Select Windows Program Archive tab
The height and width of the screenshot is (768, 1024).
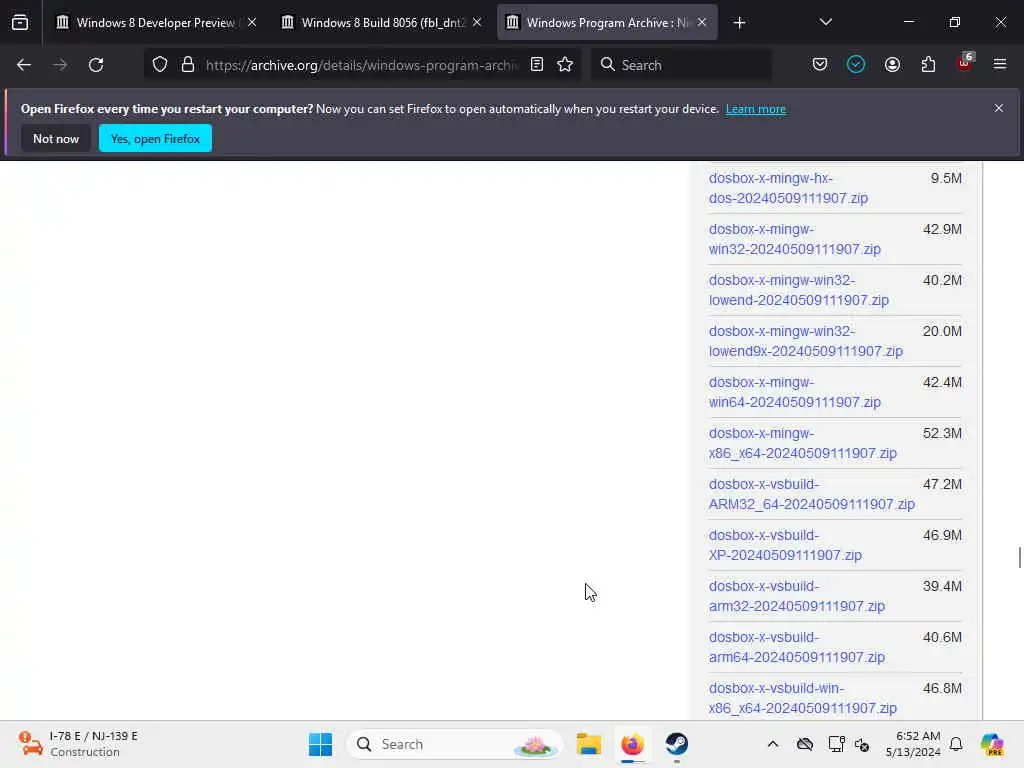(x=607, y=23)
